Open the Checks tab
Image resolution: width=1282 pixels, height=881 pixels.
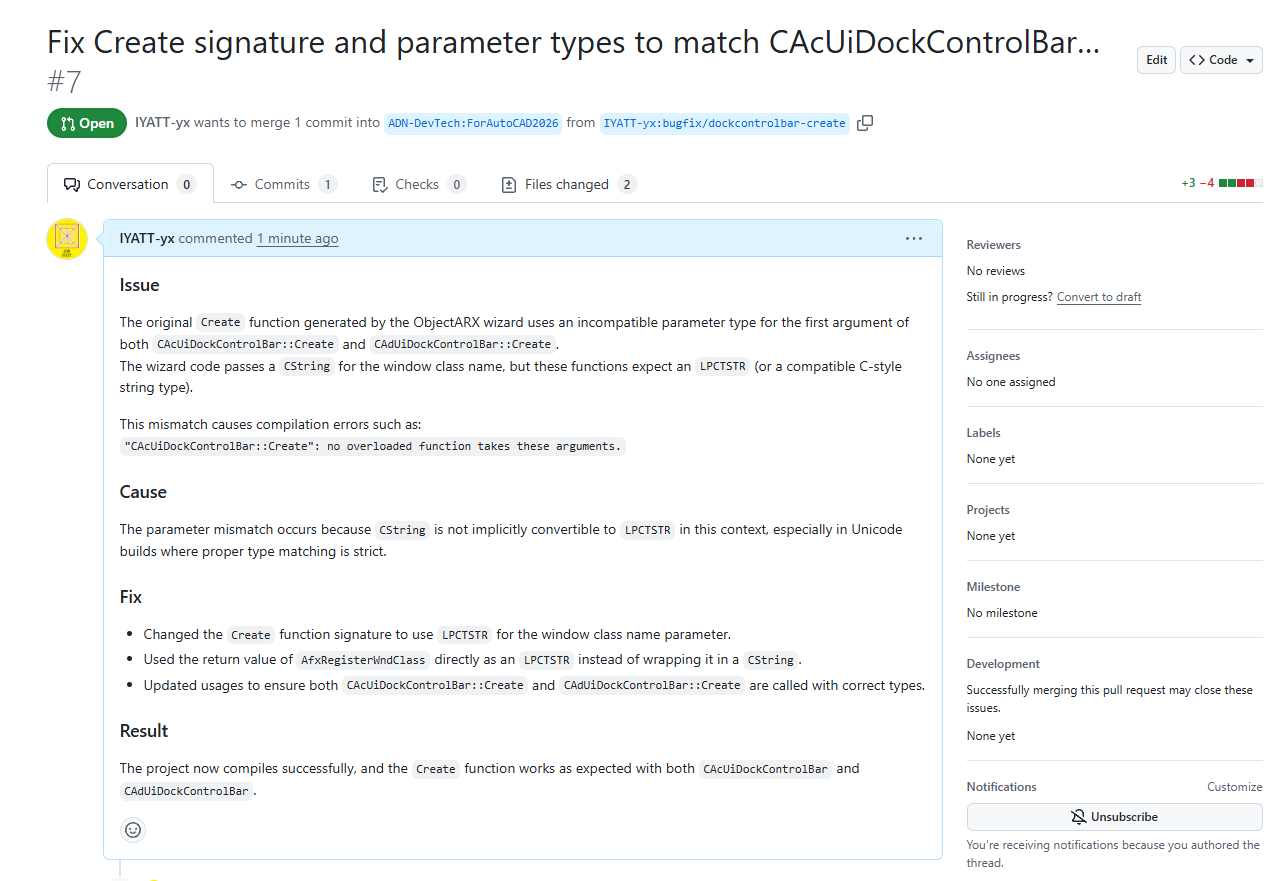[418, 184]
